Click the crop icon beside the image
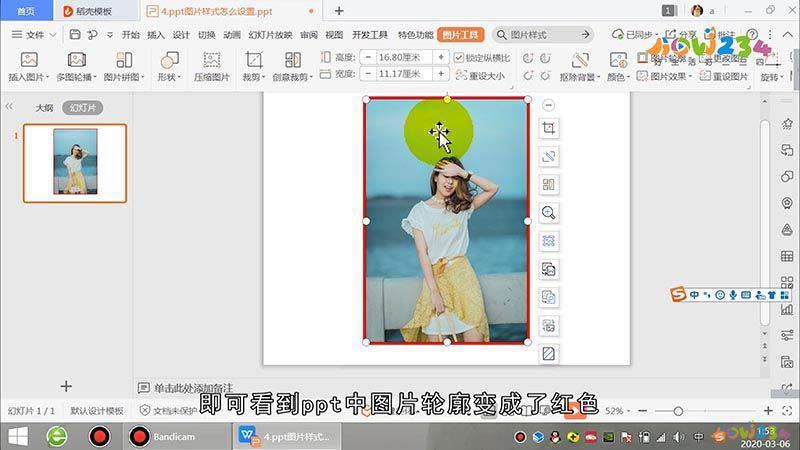The width and height of the screenshot is (800, 450). point(548,128)
